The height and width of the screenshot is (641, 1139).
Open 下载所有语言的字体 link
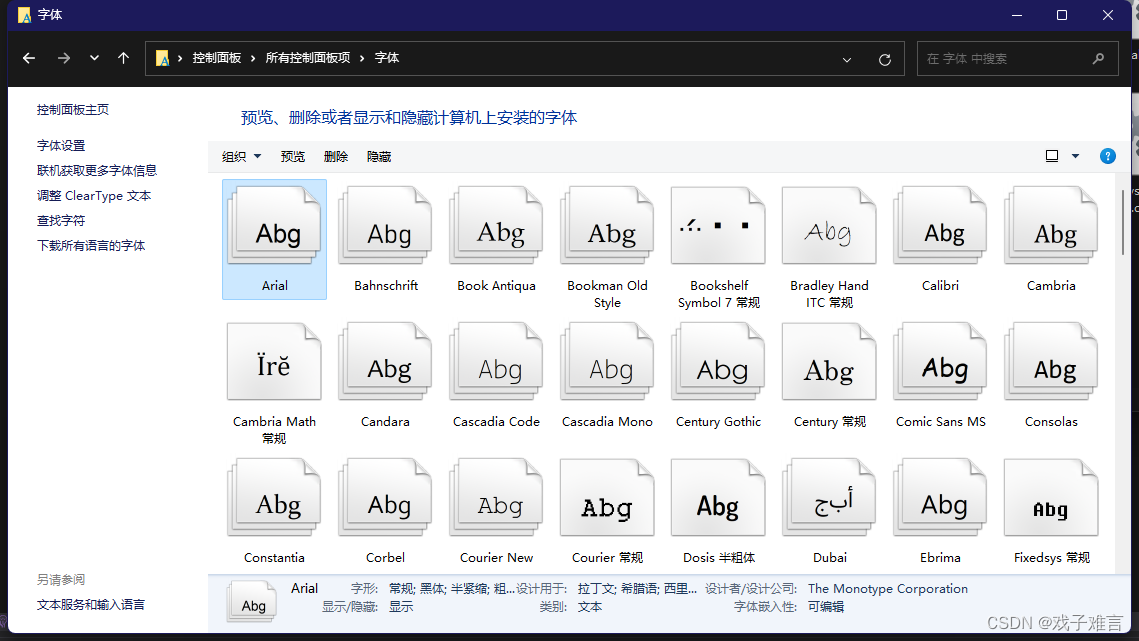tap(91, 246)
